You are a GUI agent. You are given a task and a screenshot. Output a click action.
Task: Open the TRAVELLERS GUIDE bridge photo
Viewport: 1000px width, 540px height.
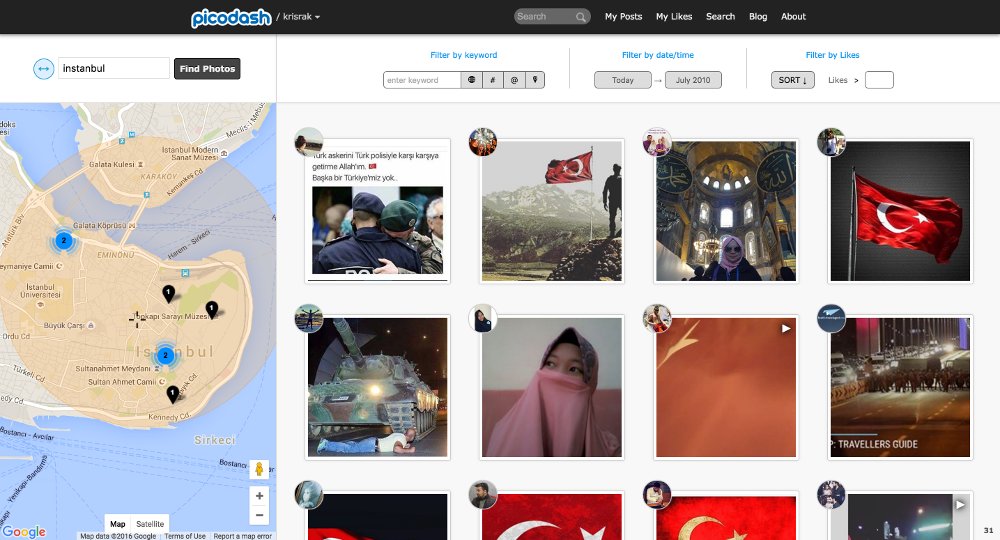pyautogui.click(x=900, y=387)
